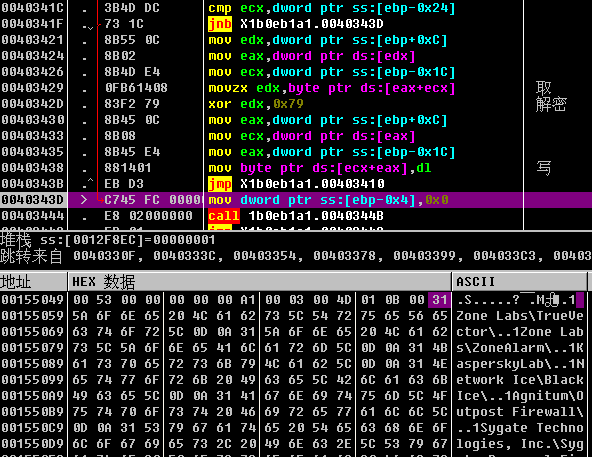
Task: Select dump address 00155059
Action: click(33, 316)
